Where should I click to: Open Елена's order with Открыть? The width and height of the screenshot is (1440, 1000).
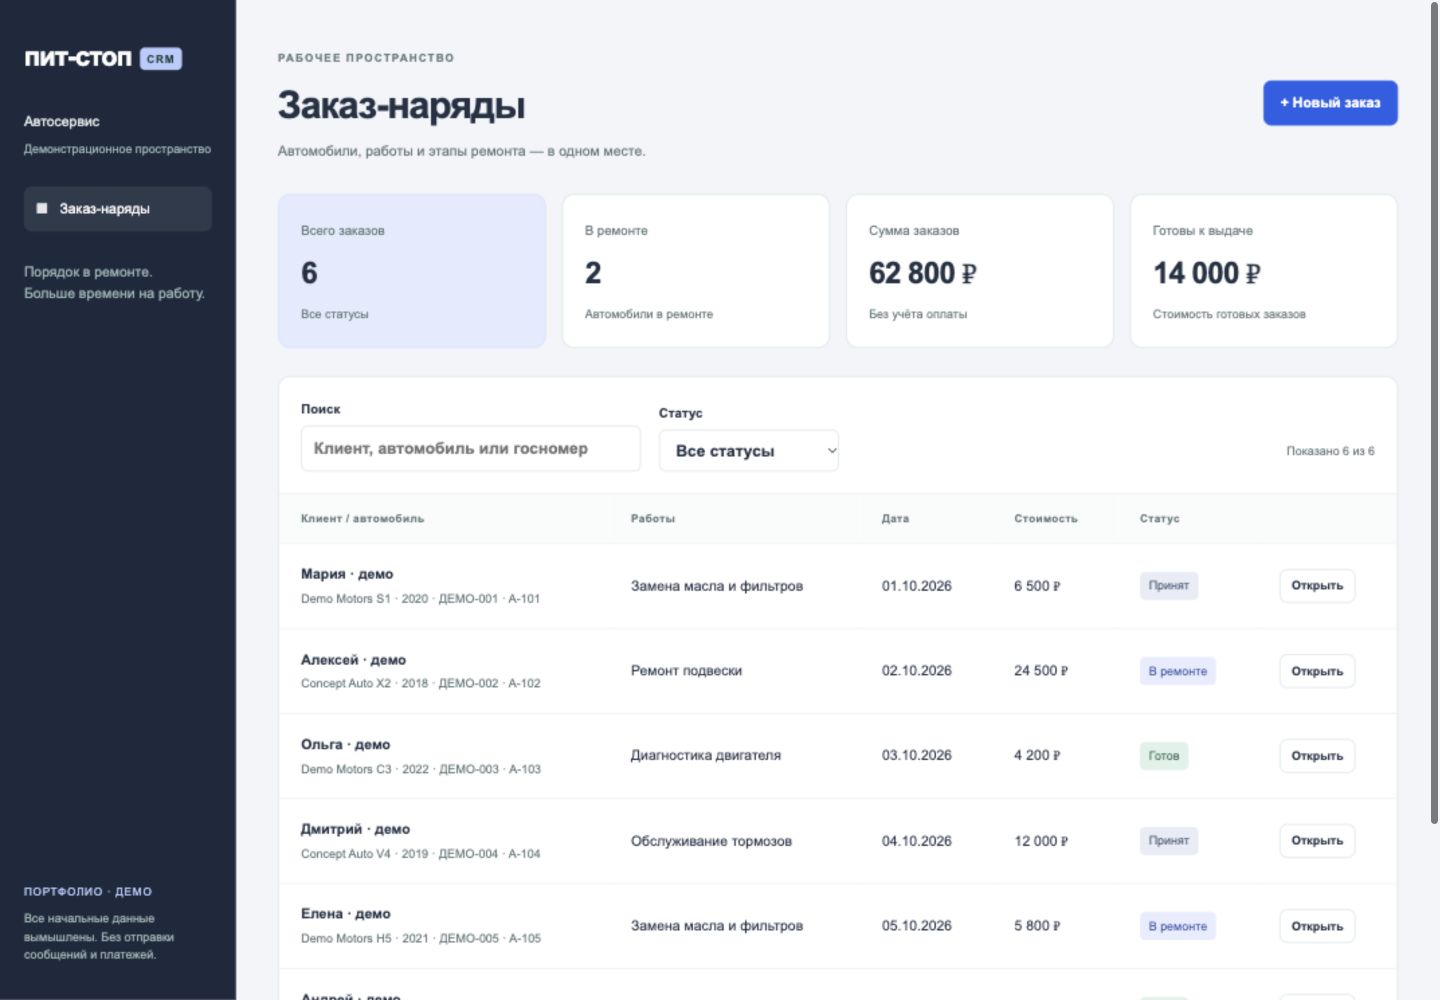1317,926
